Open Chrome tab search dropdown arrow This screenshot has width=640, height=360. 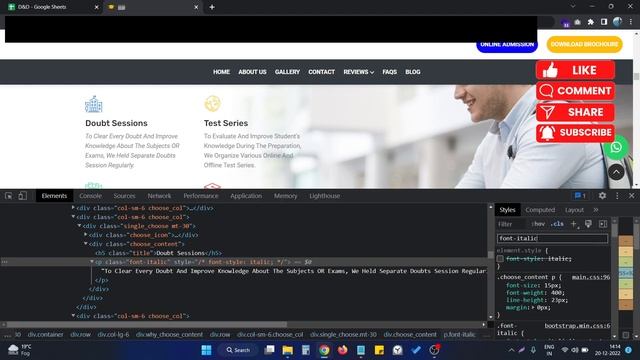click(x=573, y=7)
